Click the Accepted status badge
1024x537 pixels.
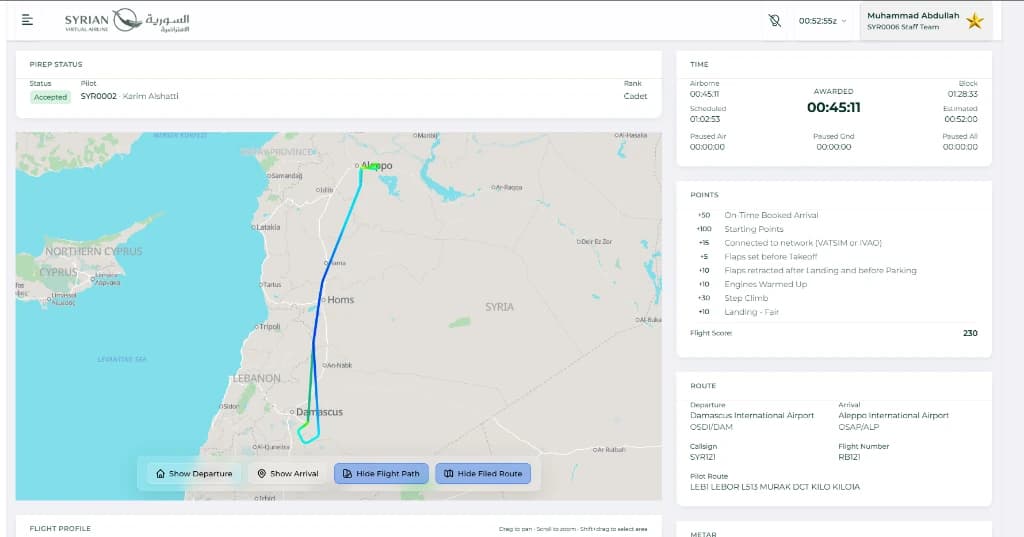click(x=50, y=97)
